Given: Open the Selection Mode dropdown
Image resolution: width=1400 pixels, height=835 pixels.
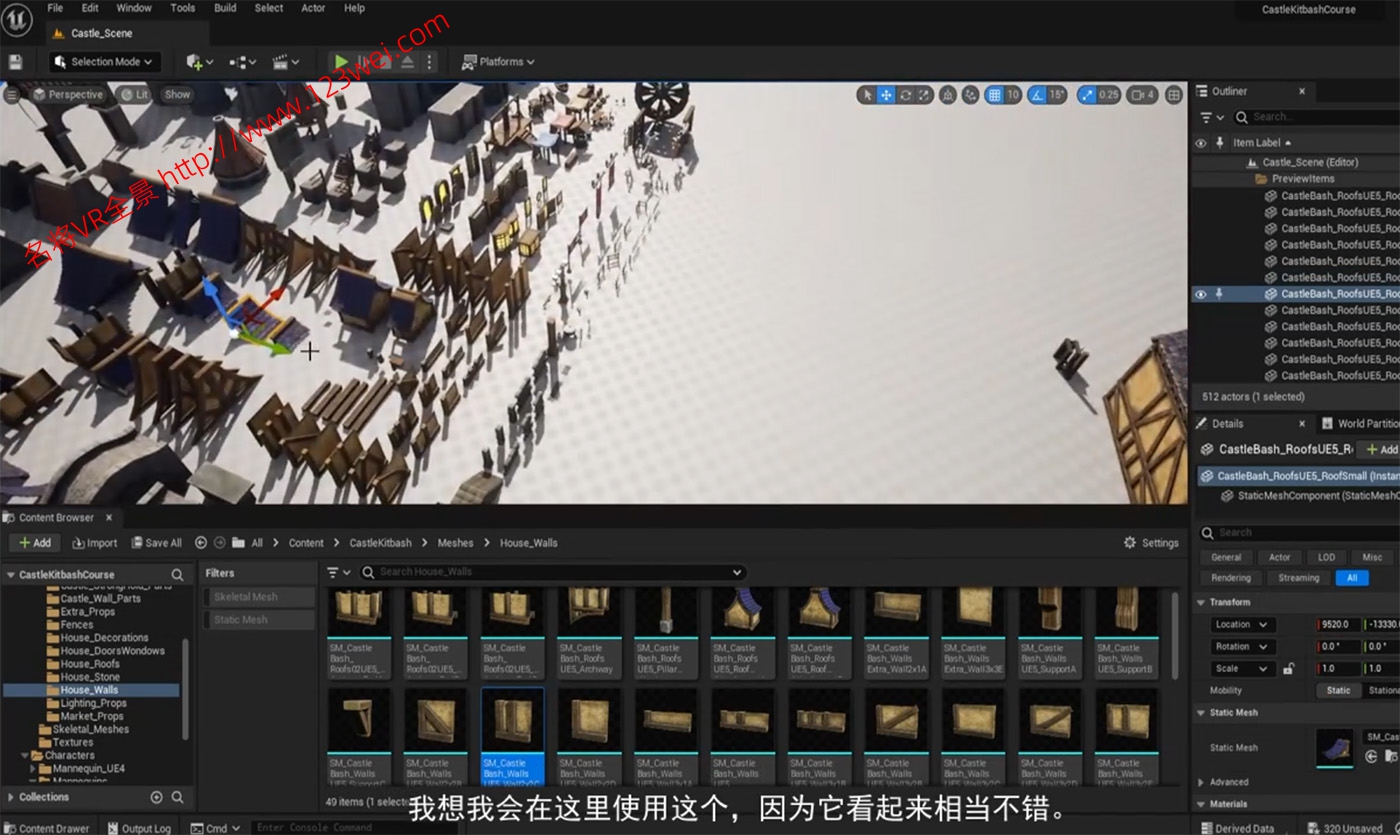Looking at the screenshot, I should coord(104,61).
